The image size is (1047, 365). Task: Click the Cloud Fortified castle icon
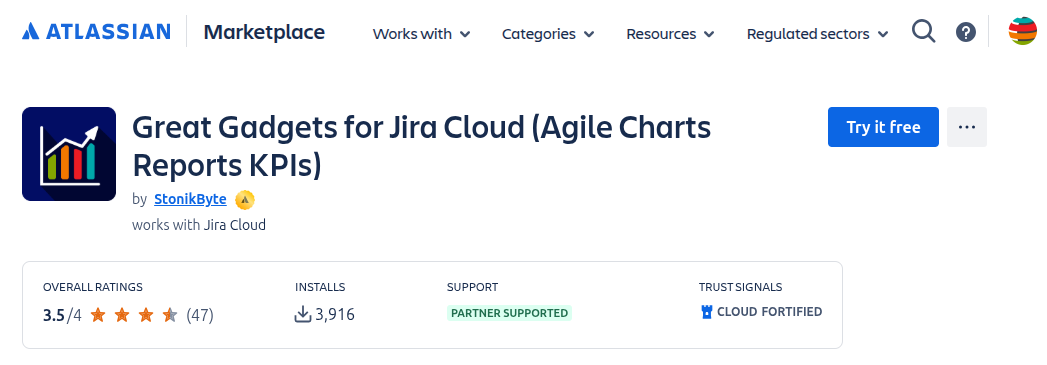707,312
